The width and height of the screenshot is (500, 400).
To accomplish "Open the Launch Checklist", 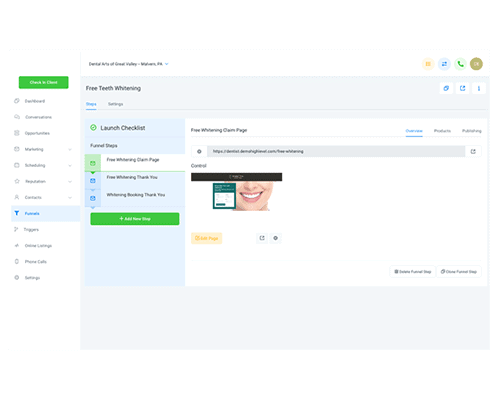I will tap(122, 128).
